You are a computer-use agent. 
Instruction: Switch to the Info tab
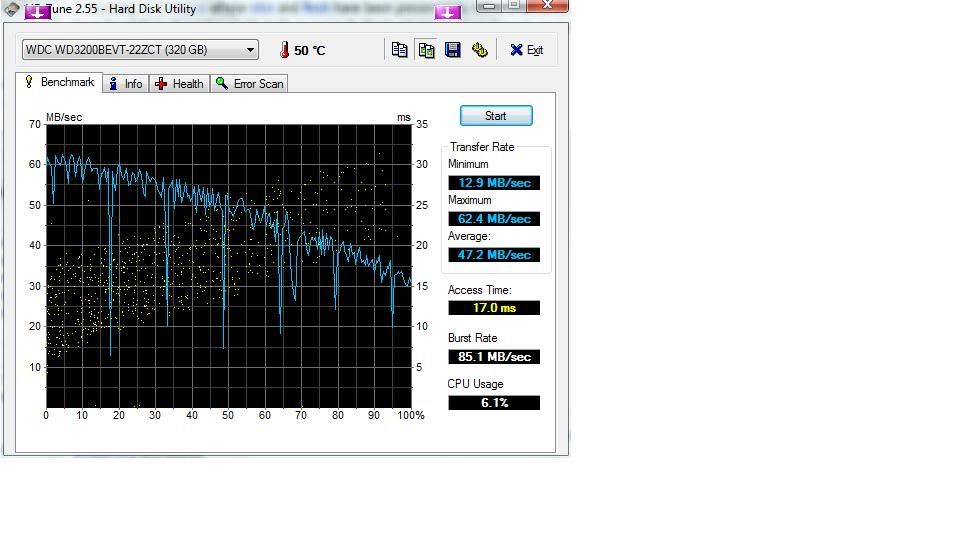click(126, 84)
